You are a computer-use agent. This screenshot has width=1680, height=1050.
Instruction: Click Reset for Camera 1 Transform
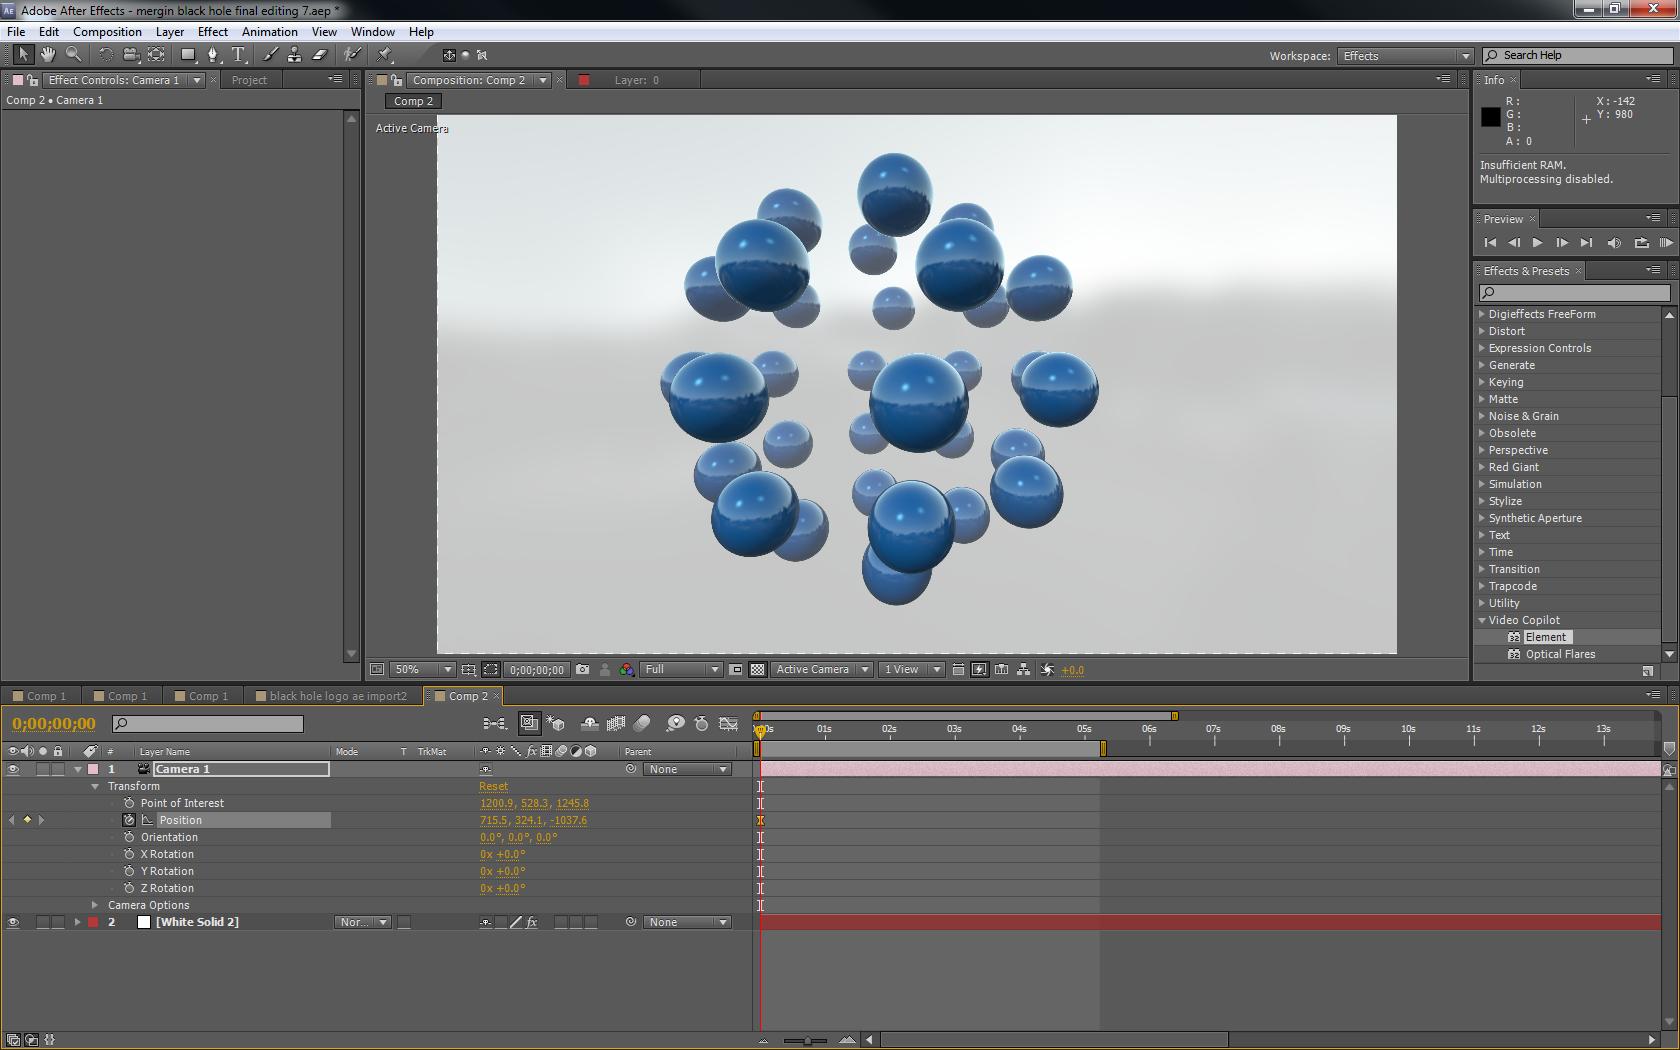pos(493,786)
